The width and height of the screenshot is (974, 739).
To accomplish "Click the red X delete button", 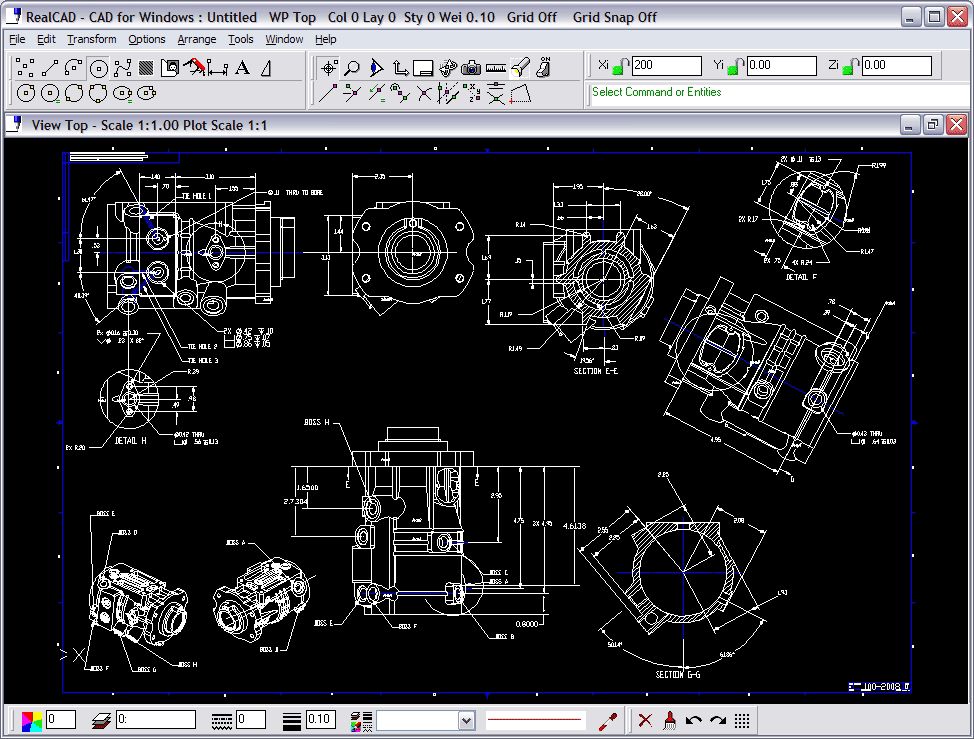I will tap(645, 720).
